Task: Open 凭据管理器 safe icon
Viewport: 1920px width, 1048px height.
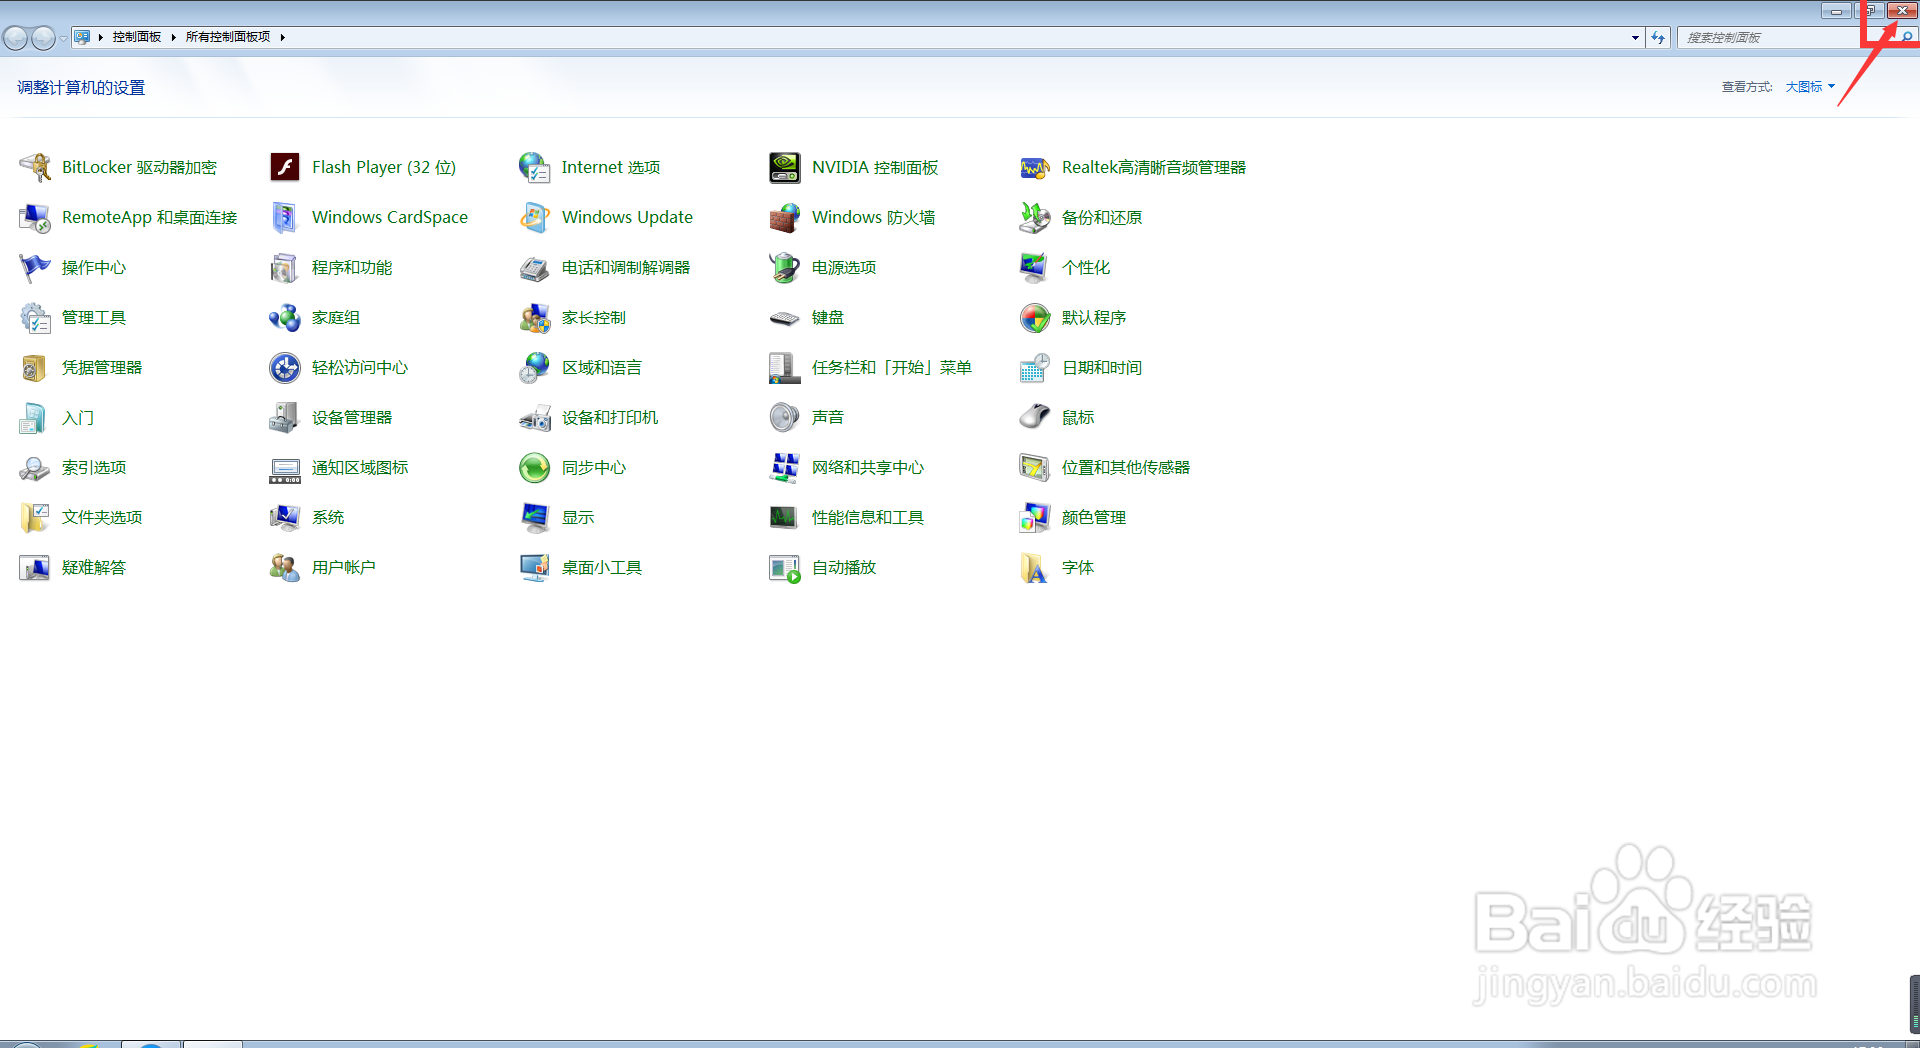Action: coord(35,367)
